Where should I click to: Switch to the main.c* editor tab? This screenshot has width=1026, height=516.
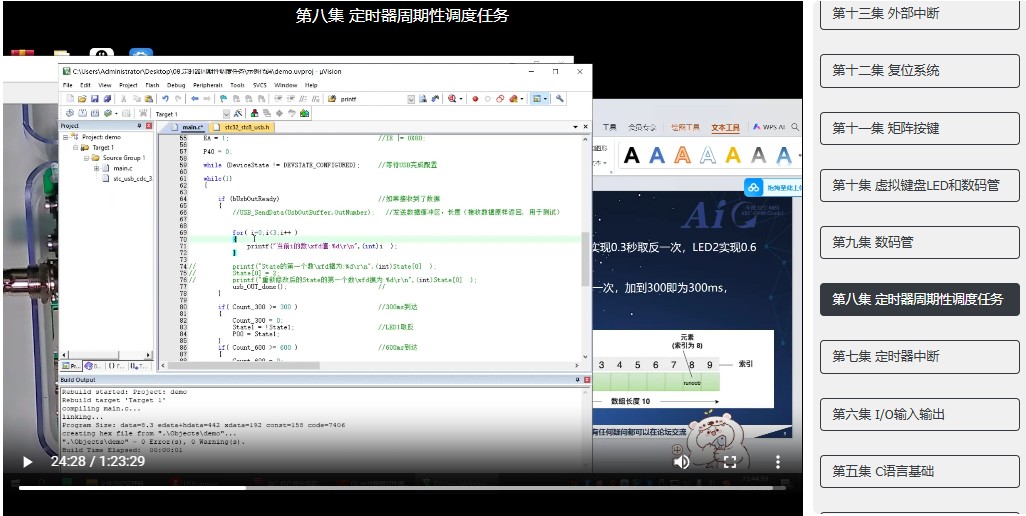click(x=186, y=128)
